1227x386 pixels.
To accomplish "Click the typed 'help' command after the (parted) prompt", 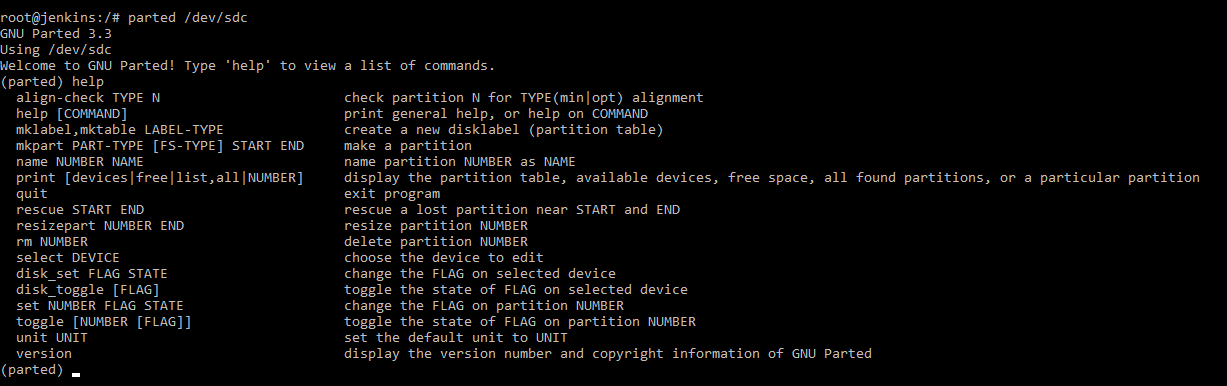I will point(88,82).
